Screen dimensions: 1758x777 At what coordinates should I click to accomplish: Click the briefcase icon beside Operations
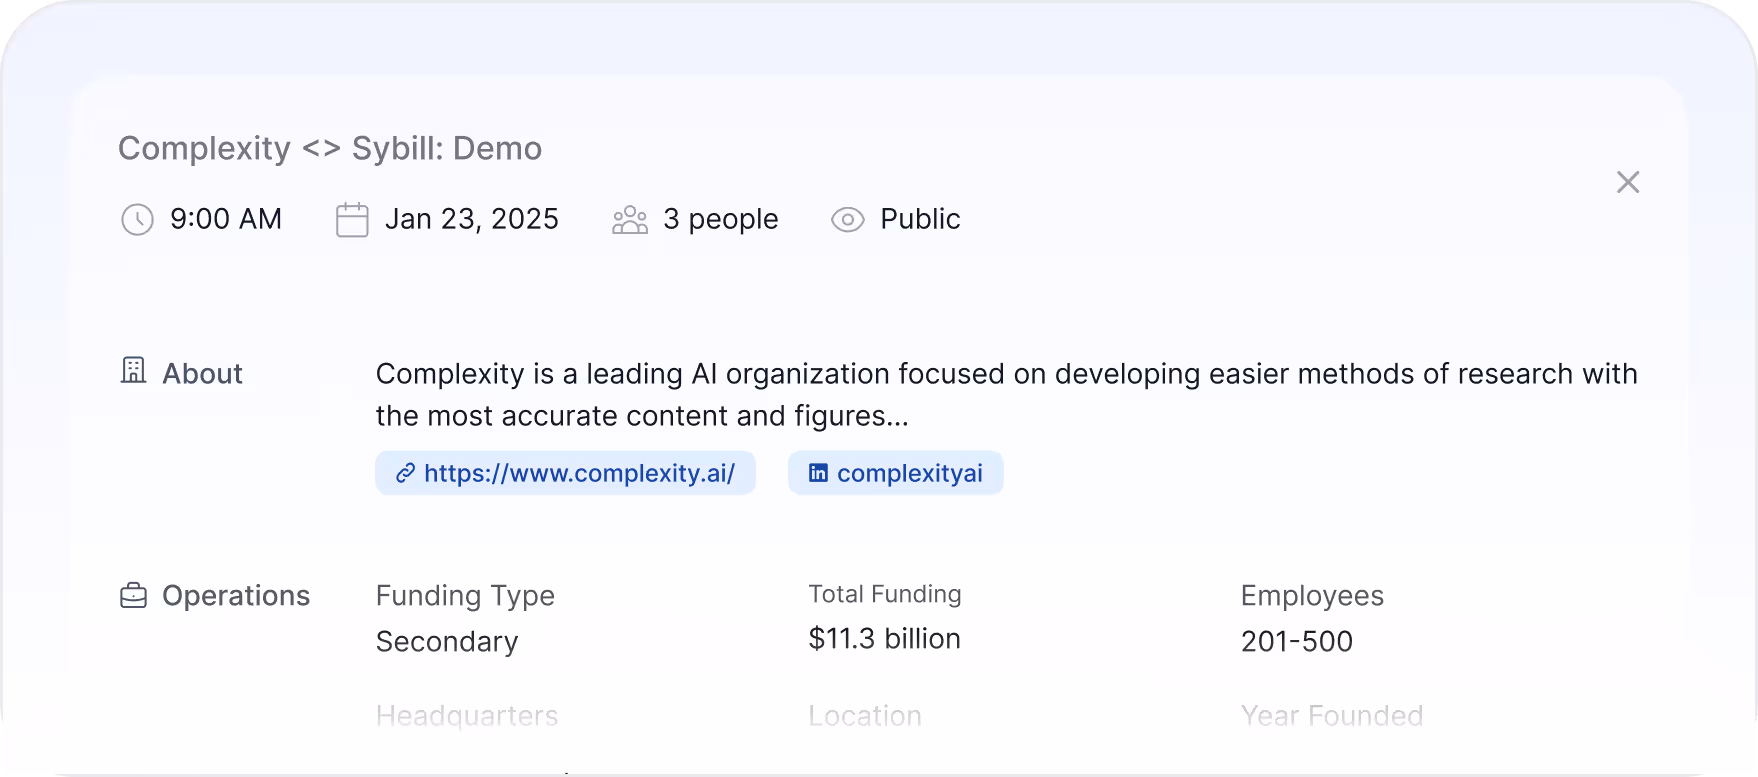tap(133, 595)
